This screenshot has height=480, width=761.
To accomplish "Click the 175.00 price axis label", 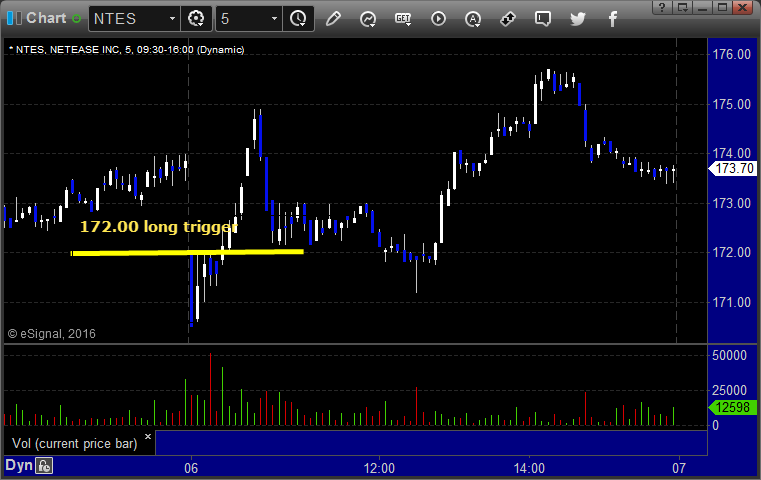I will pyautogui.click(x=731, y=104).
